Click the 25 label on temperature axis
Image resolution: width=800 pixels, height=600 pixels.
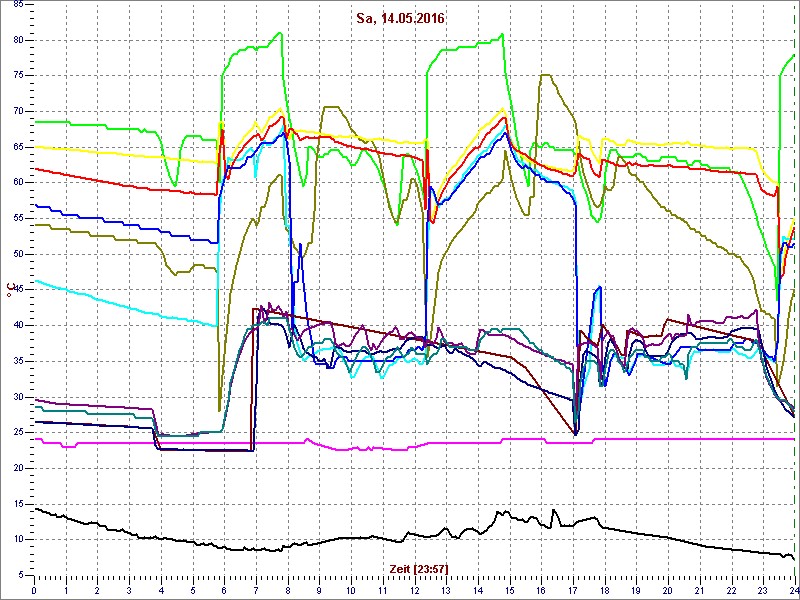pyautogui.click(x=17, y=433)
